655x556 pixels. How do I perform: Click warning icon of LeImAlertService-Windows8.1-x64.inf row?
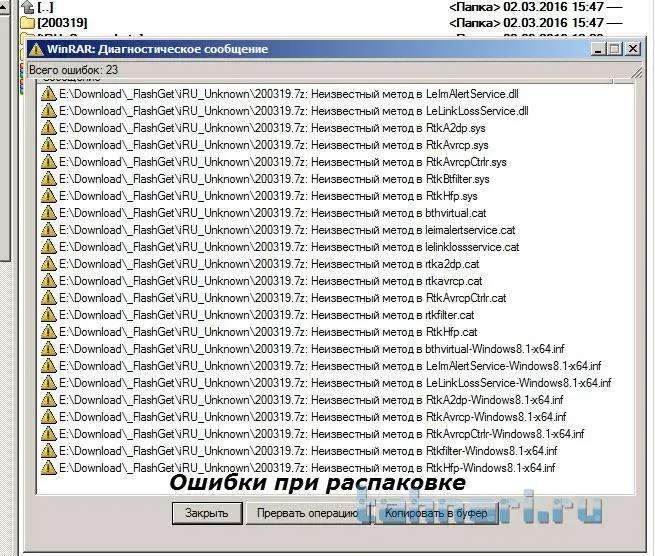48,366
